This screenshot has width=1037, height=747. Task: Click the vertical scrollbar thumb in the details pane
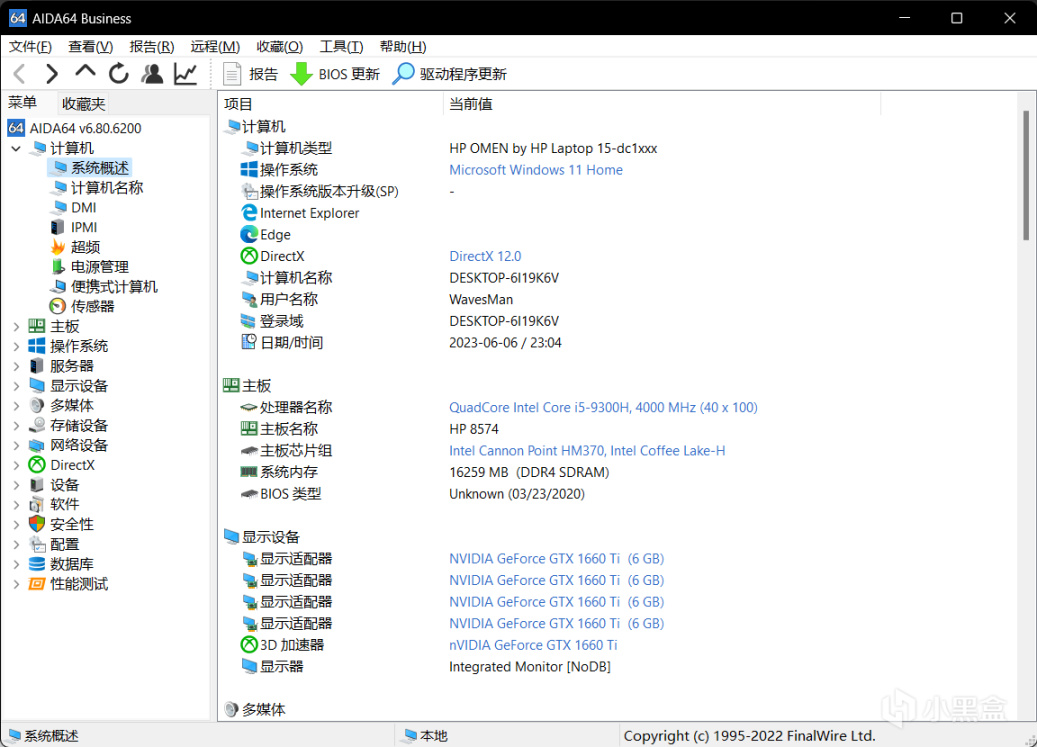click(1026, 175)
